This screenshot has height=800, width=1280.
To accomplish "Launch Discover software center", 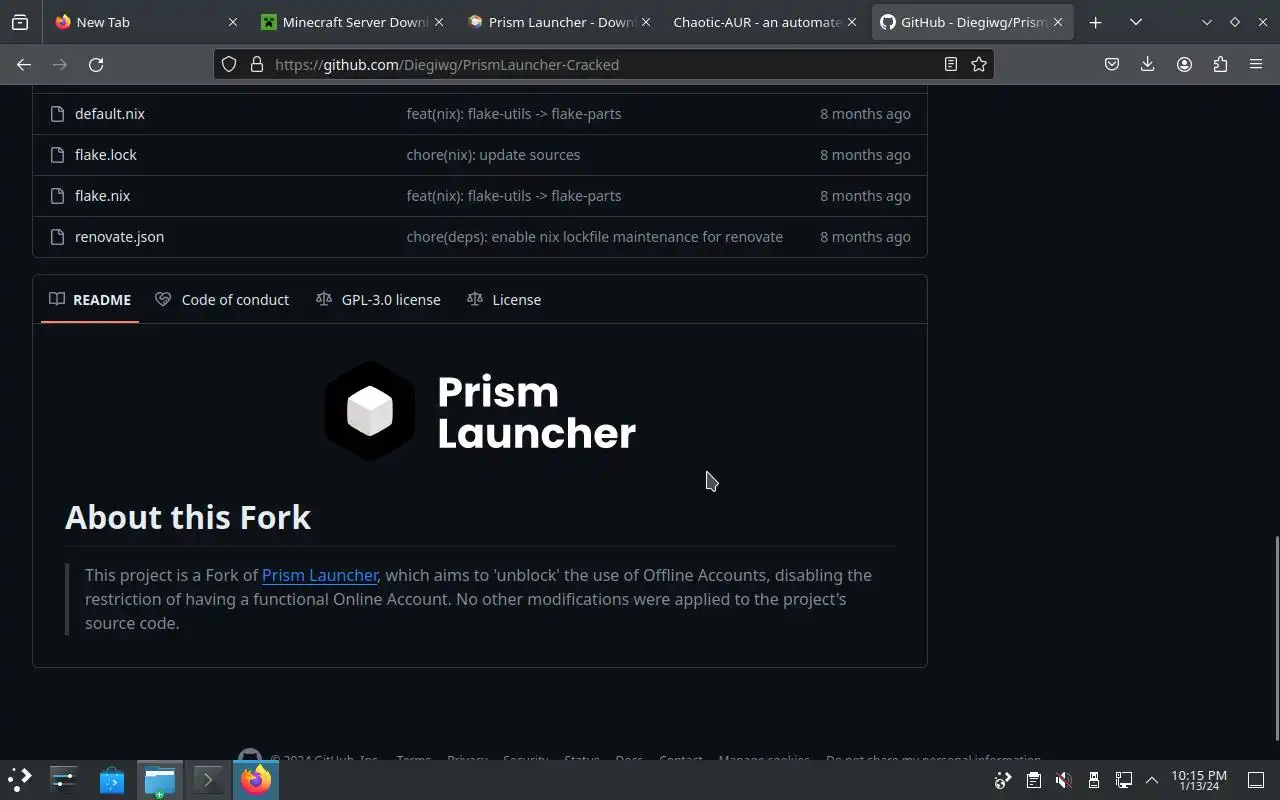I will pos(112,779).
